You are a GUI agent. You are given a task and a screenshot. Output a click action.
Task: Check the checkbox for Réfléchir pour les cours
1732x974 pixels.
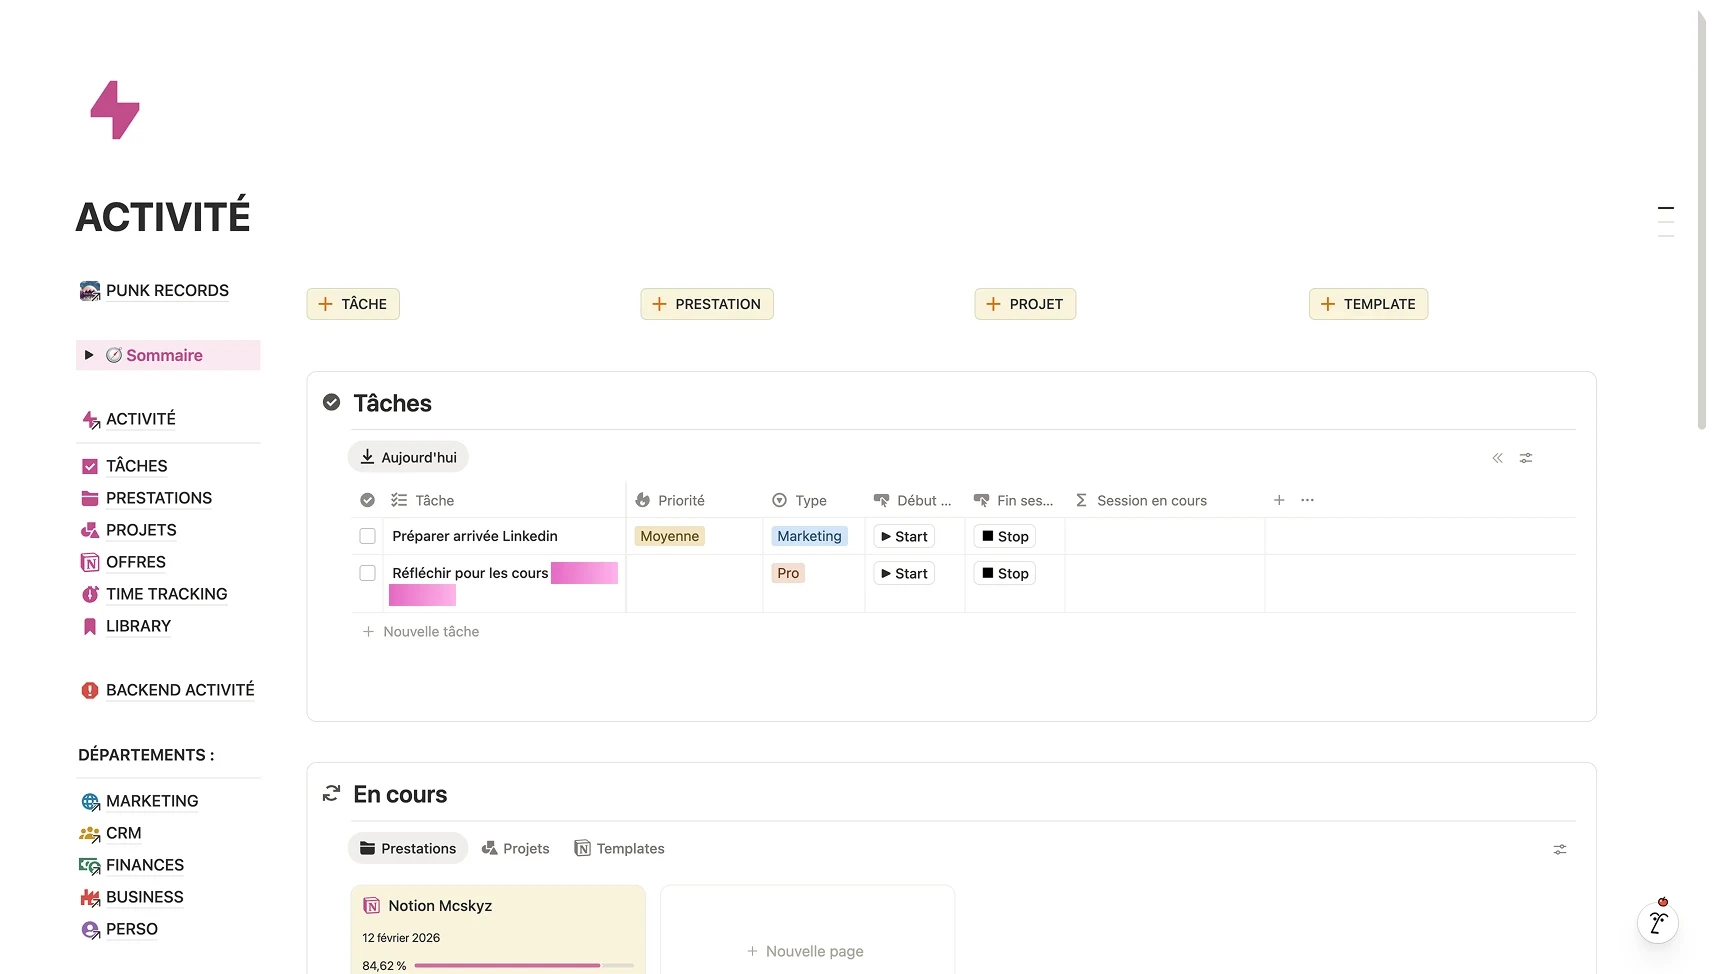tap(367, 573)
